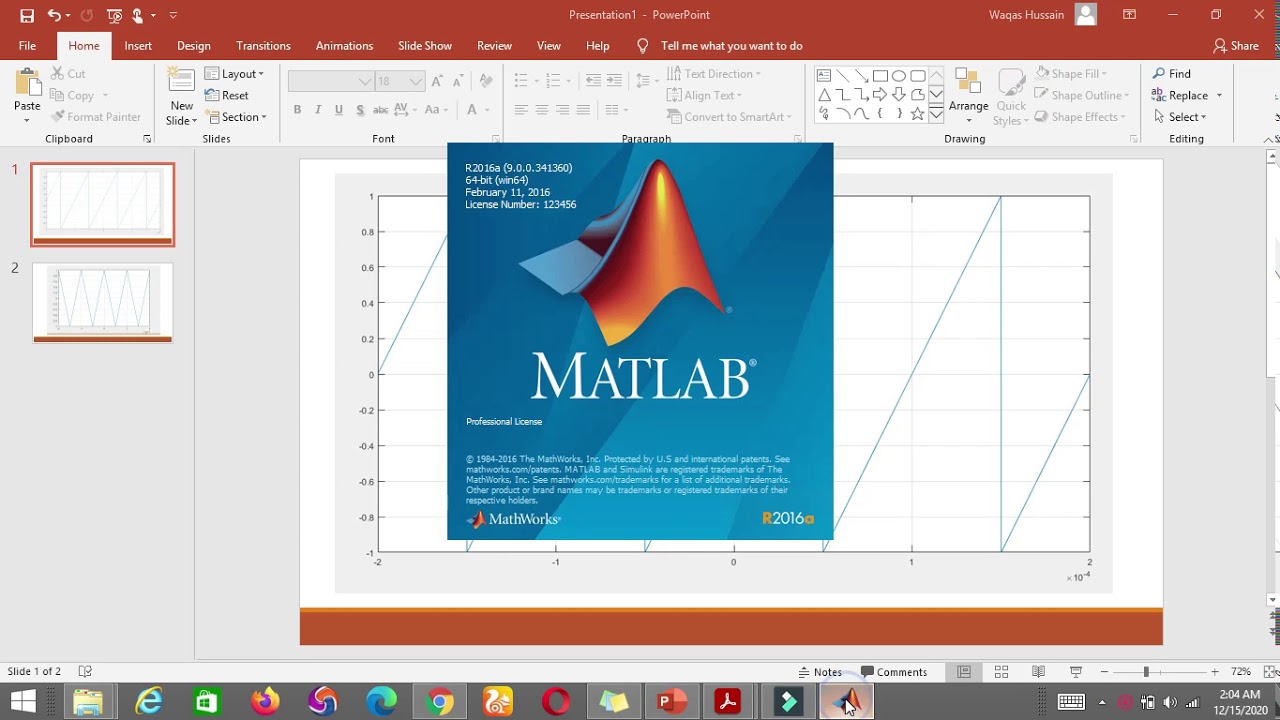1280x720 pixels.
Task: Align text left
Action: coord(521,110)
